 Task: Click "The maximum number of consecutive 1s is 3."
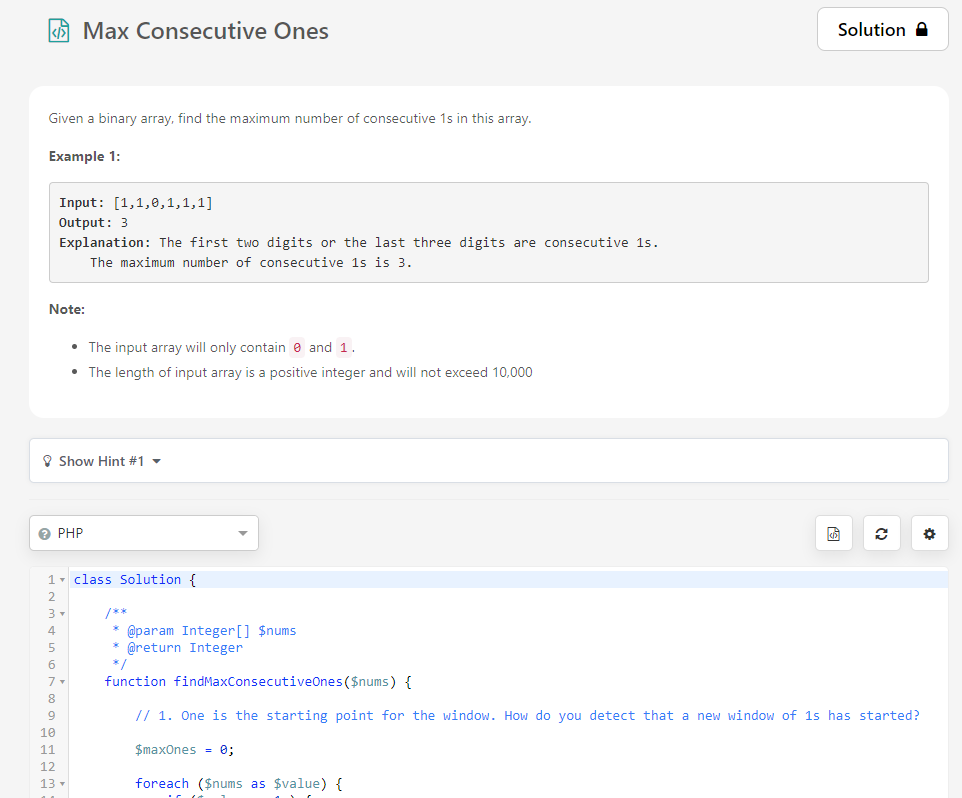(x=251, y=263)
